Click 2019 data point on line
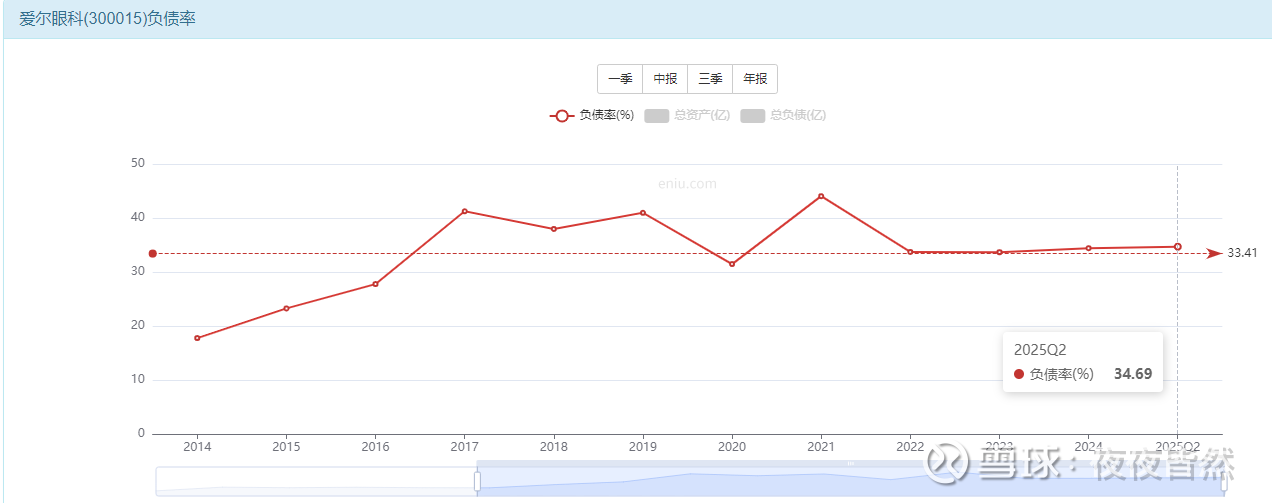The height and width of the screenshot is (503, 1272). [x=643, y=213]
